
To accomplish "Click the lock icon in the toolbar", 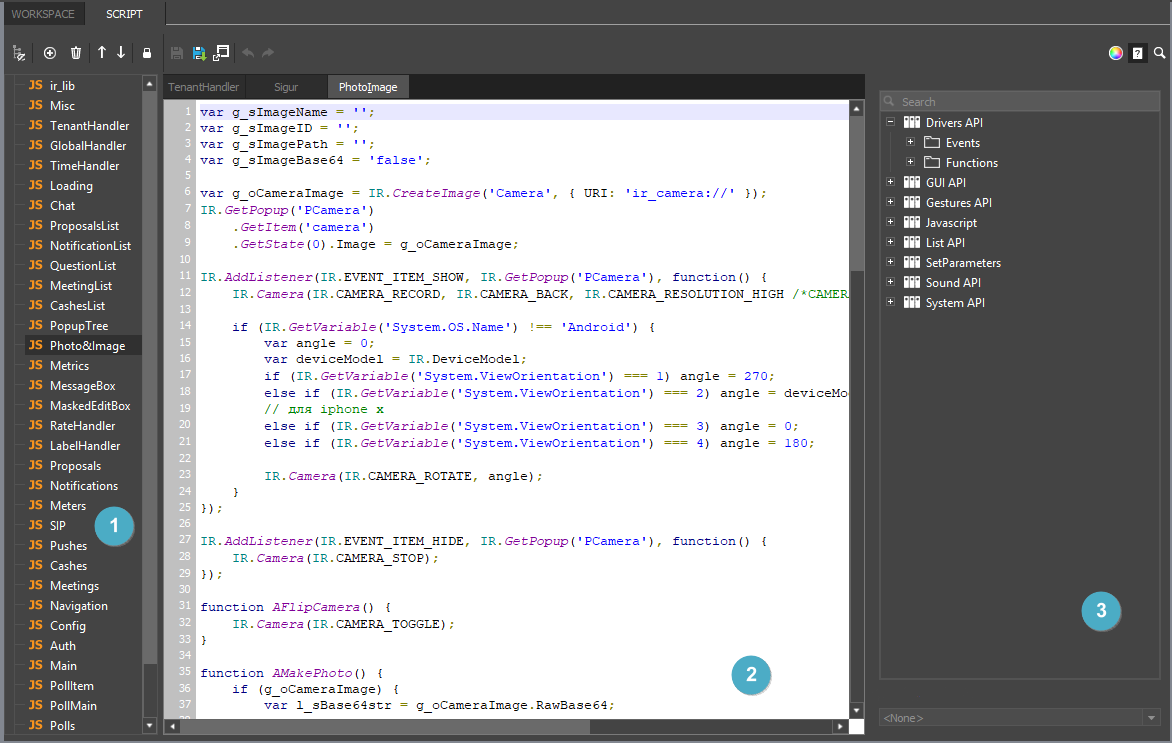I will pyautogui.click(x=147, y=52).
